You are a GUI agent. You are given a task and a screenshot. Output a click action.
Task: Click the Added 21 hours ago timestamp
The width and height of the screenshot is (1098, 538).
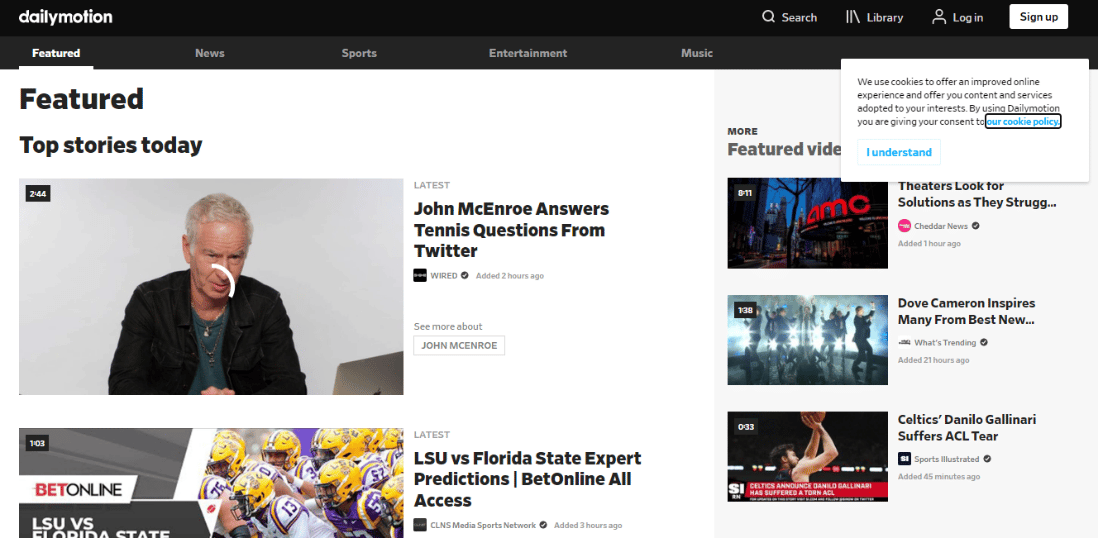[933, 360]
